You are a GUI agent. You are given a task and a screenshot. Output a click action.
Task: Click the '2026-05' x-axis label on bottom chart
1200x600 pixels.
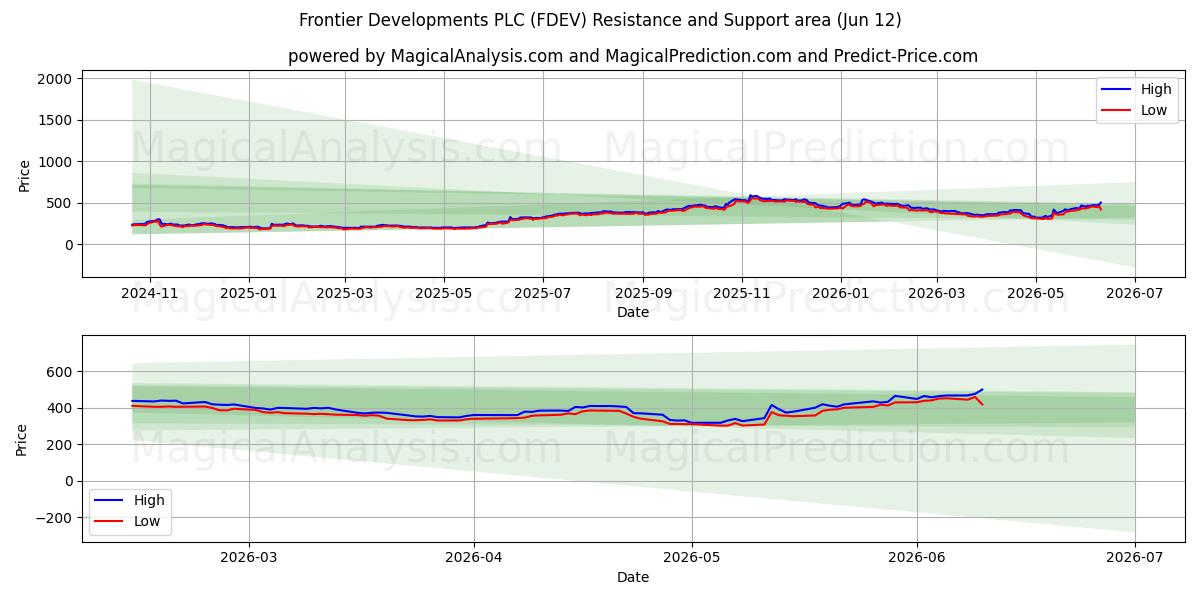point(692,558)
